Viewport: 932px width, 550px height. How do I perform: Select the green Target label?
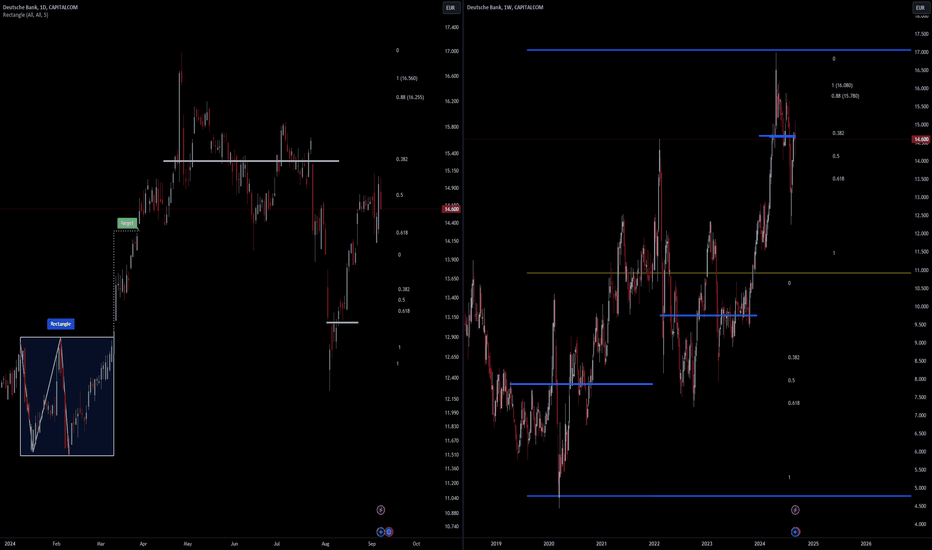coord(127,223)
